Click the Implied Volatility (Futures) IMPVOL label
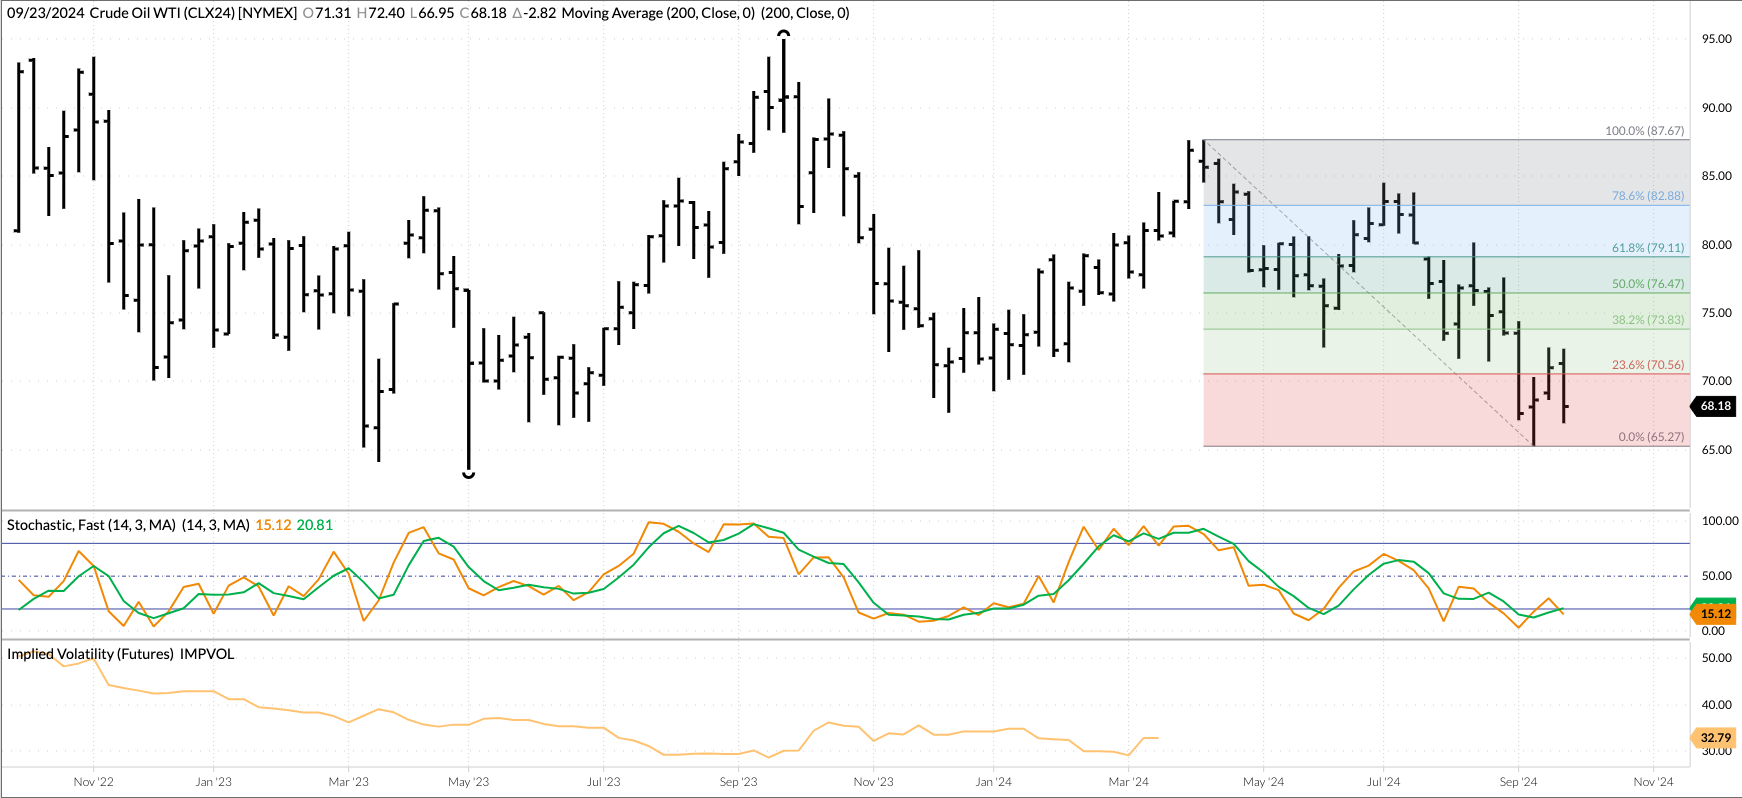 120,654
